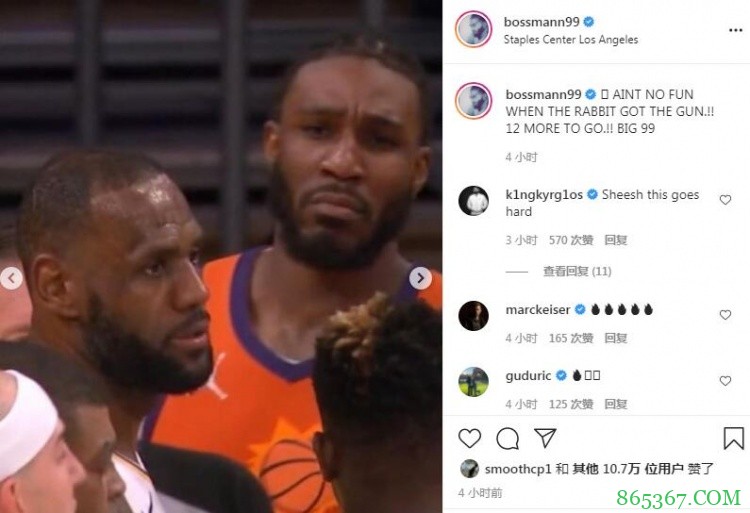Image resolution: width=750 pixels, height=513 pixels.
Task: Open k1ngkyrg1os profile picture
Action: (x=474, y=201)
